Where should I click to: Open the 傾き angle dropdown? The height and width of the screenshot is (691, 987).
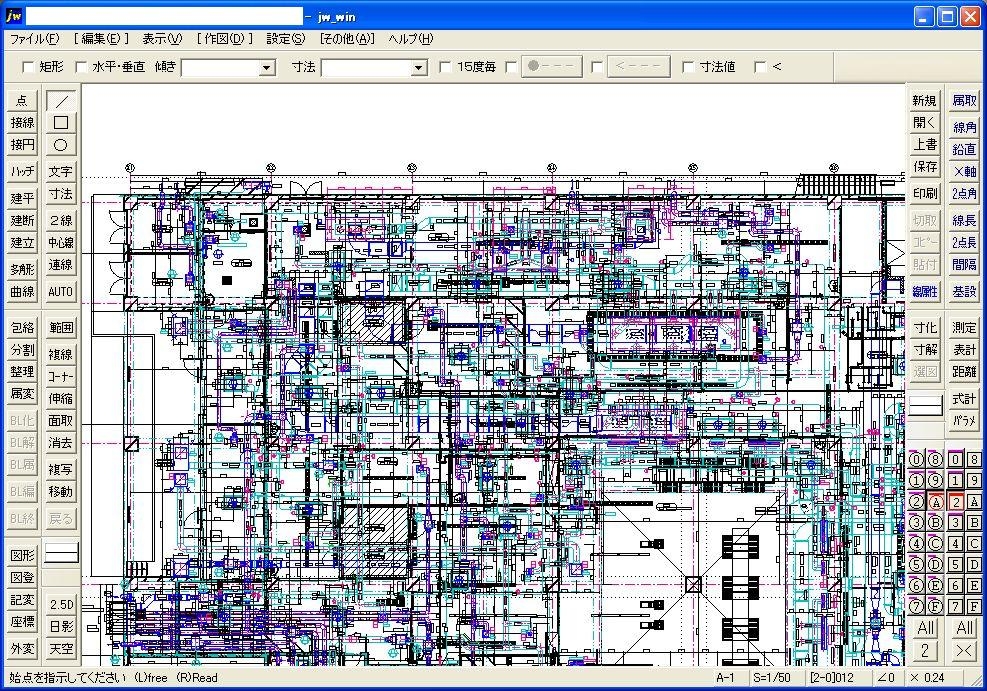pos(267,67)
